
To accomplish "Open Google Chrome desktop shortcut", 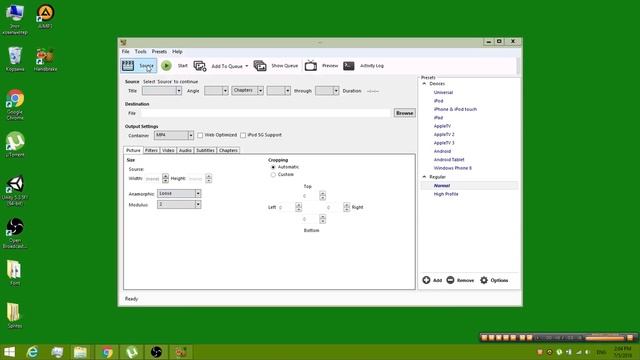I will click(x=15, y=104).
